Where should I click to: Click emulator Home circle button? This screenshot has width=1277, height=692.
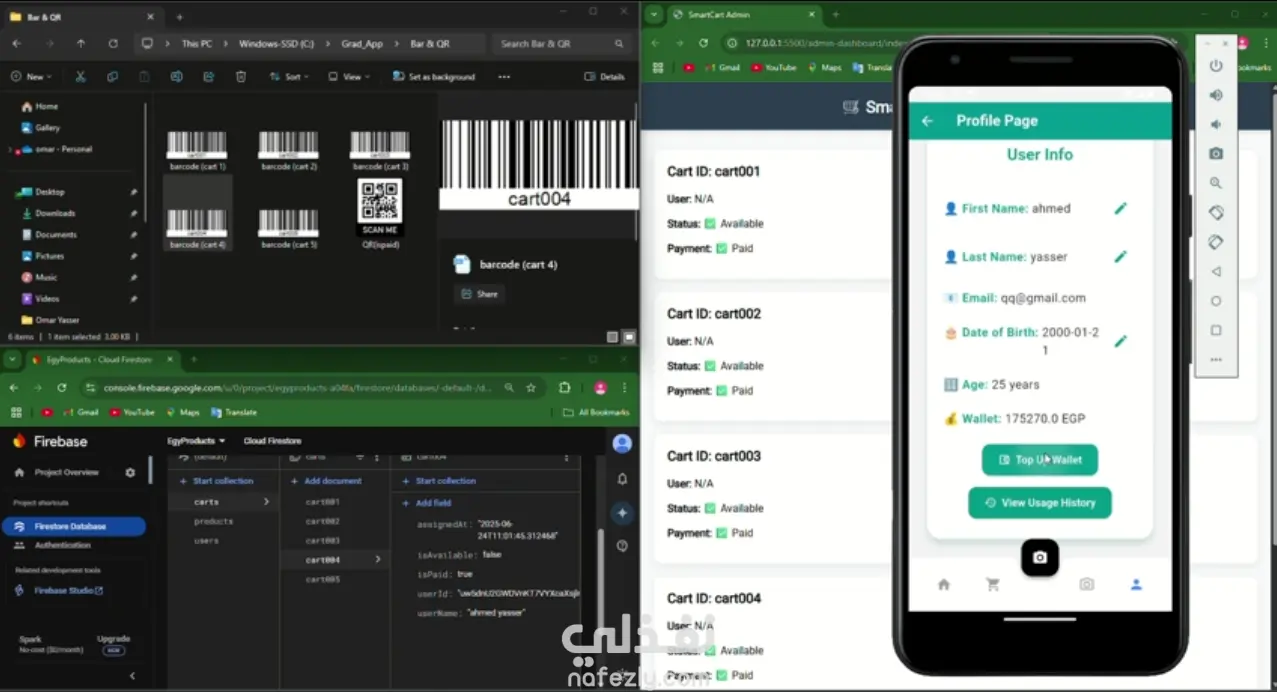(1216, 300)
